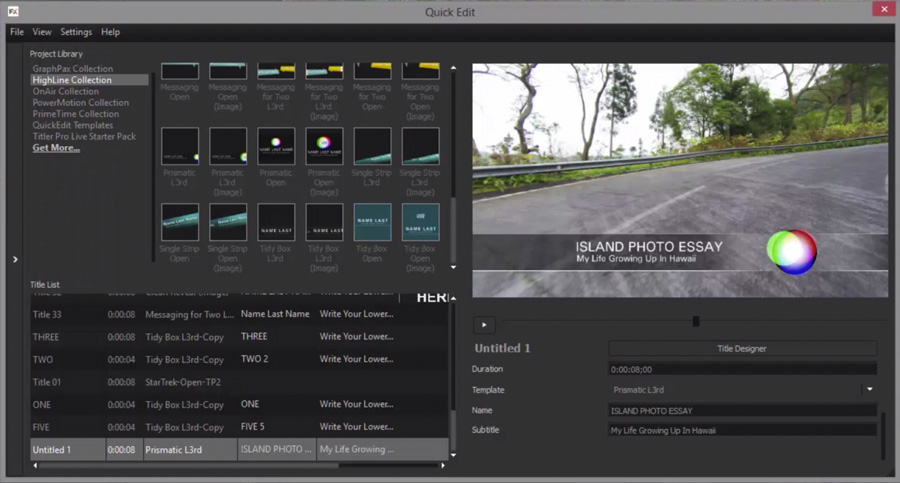This screenshot has width=900, height=483.
Task: Choose the Messaging for Two Open thumbnail
Action: 373,71
